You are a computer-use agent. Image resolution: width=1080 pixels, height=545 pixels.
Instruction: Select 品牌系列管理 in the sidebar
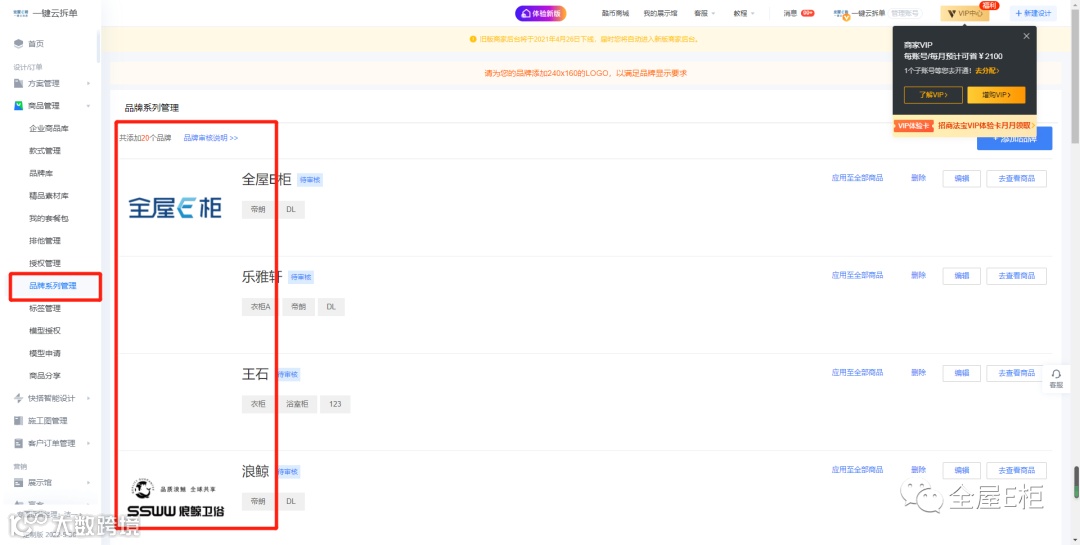53,286
